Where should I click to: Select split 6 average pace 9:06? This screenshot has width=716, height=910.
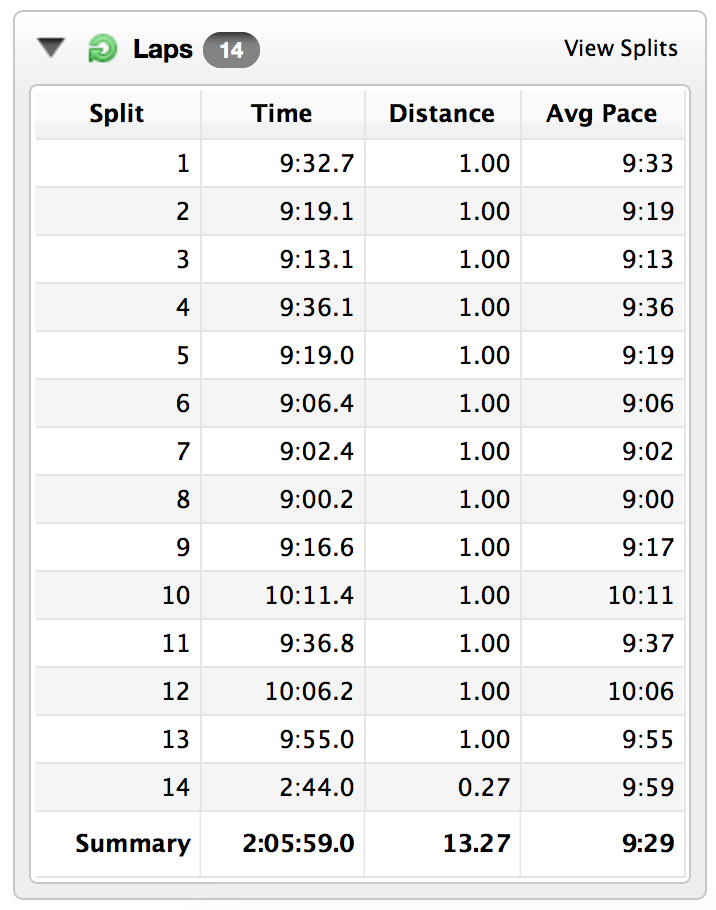[648, 403]
